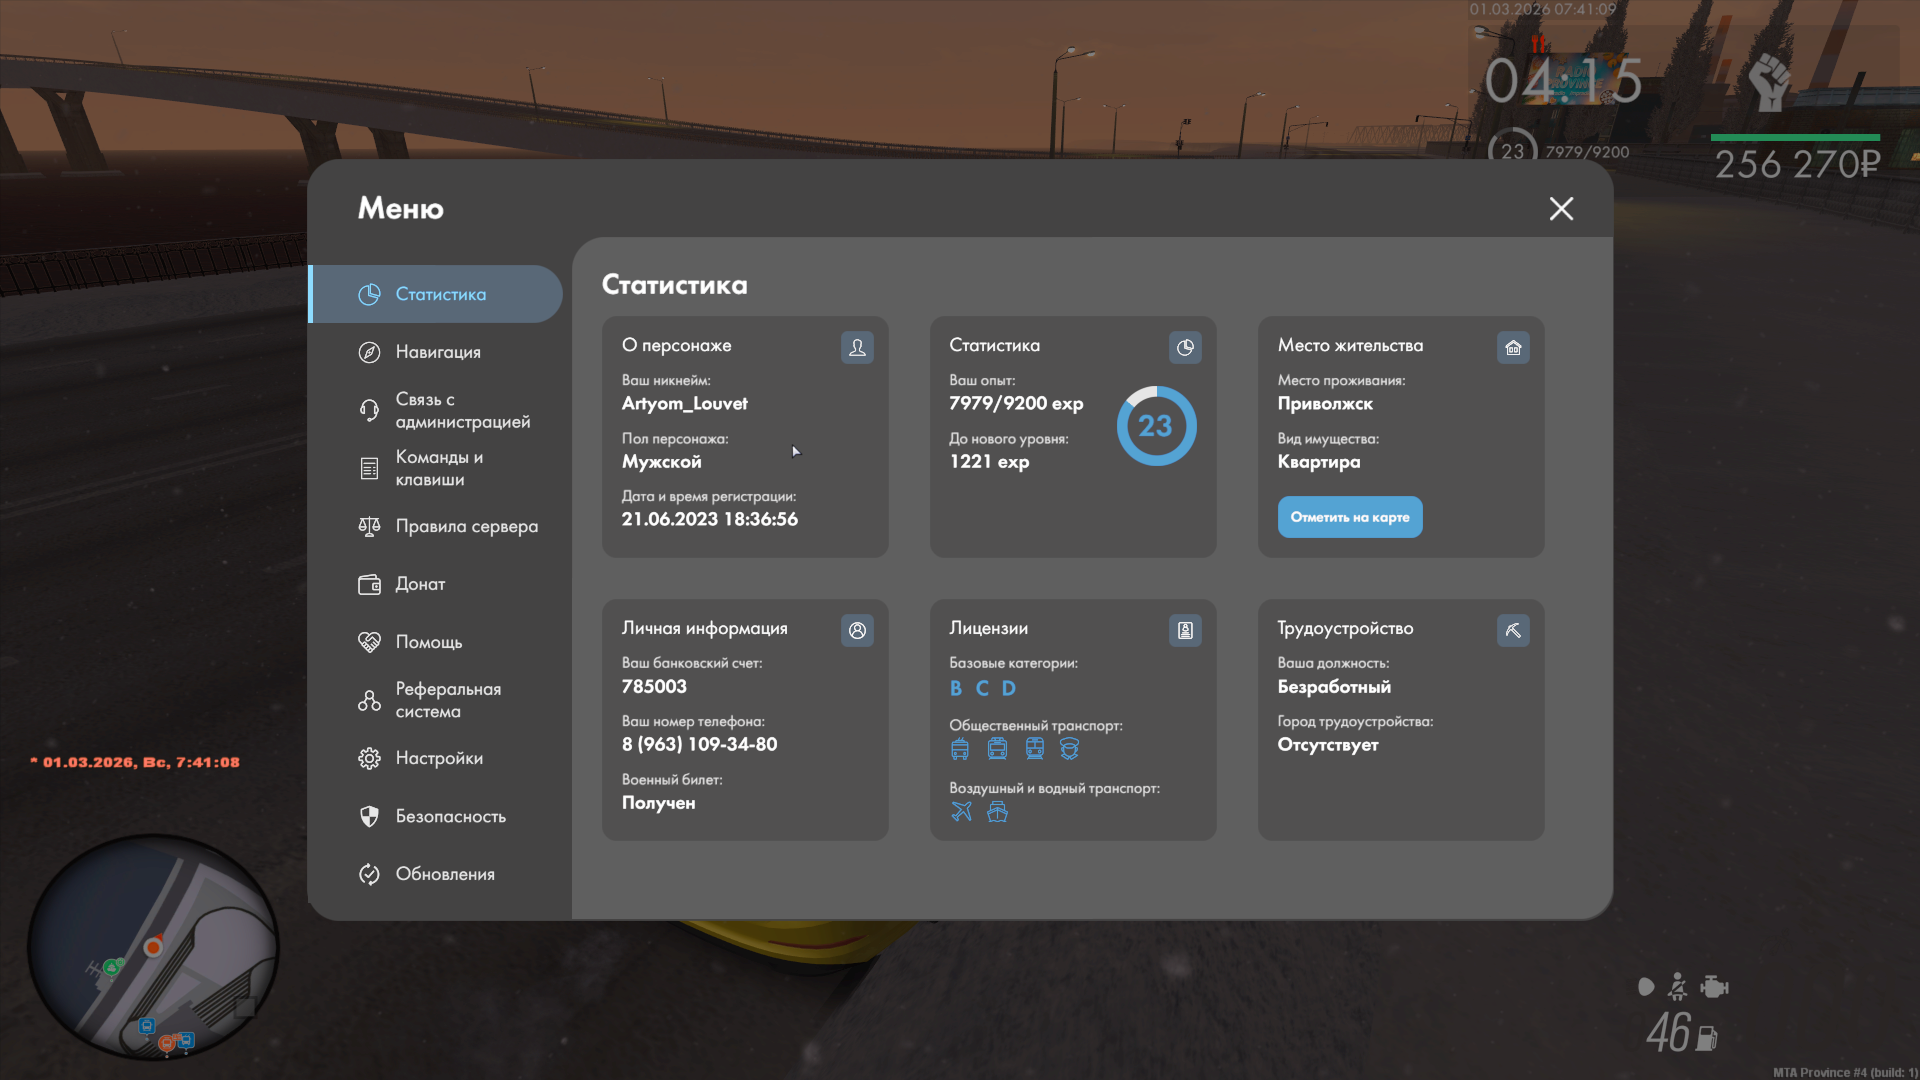The width and height of the screenshot is (1920, 1080).
Task: Open the Настройки settings menu
Action: (x=437, y=758)
